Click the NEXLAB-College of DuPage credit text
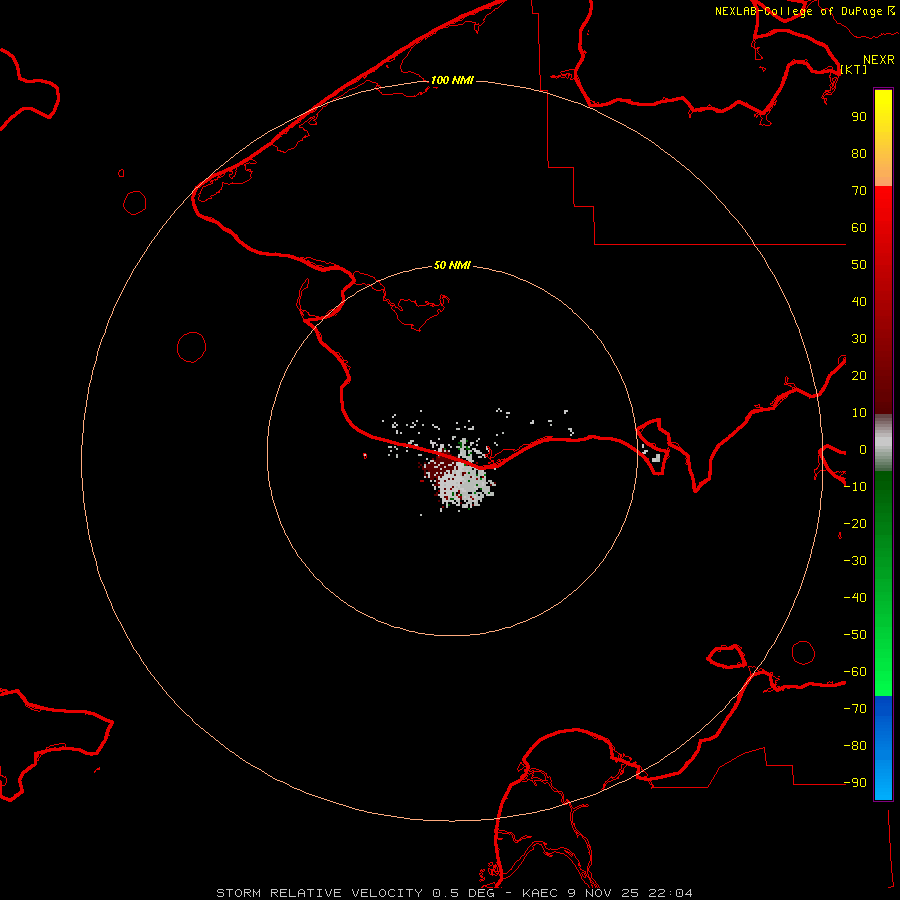This screenshot has width=900, height=900. (x=805, y=11)
